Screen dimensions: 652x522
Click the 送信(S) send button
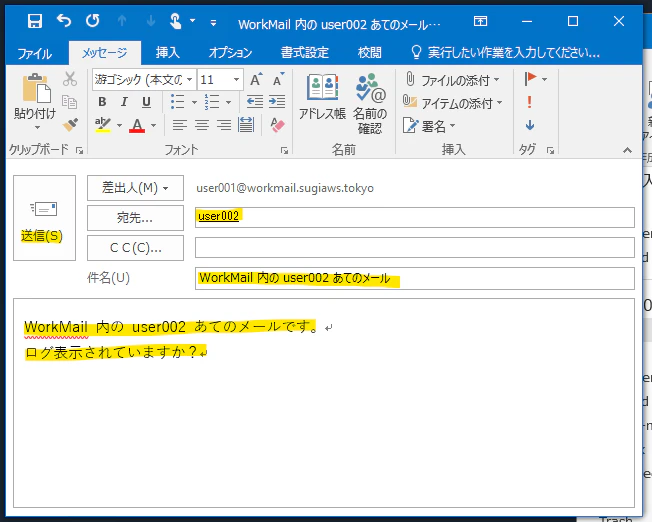pos(44,218)
